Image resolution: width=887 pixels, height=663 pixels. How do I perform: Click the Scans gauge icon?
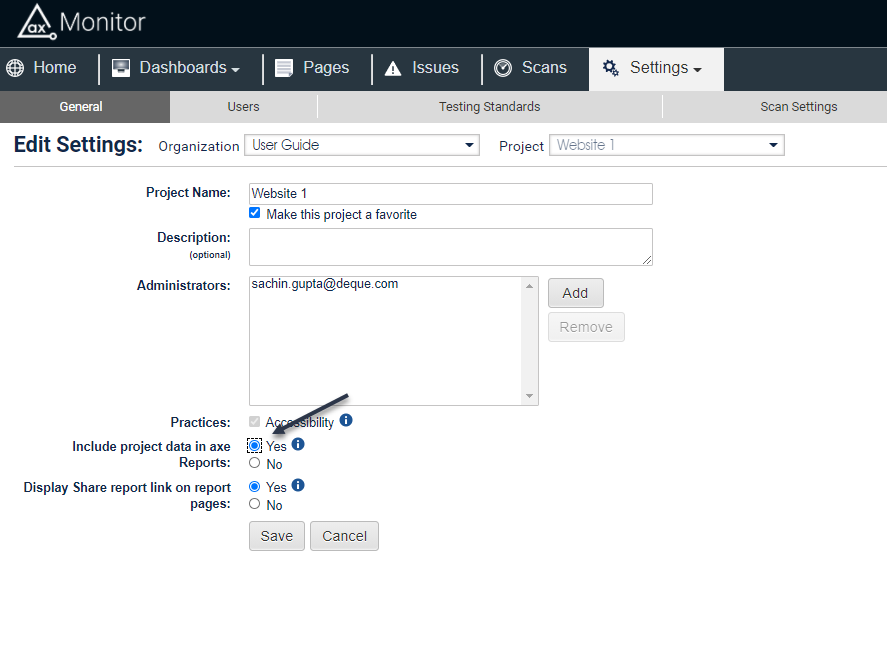point(503,68)
